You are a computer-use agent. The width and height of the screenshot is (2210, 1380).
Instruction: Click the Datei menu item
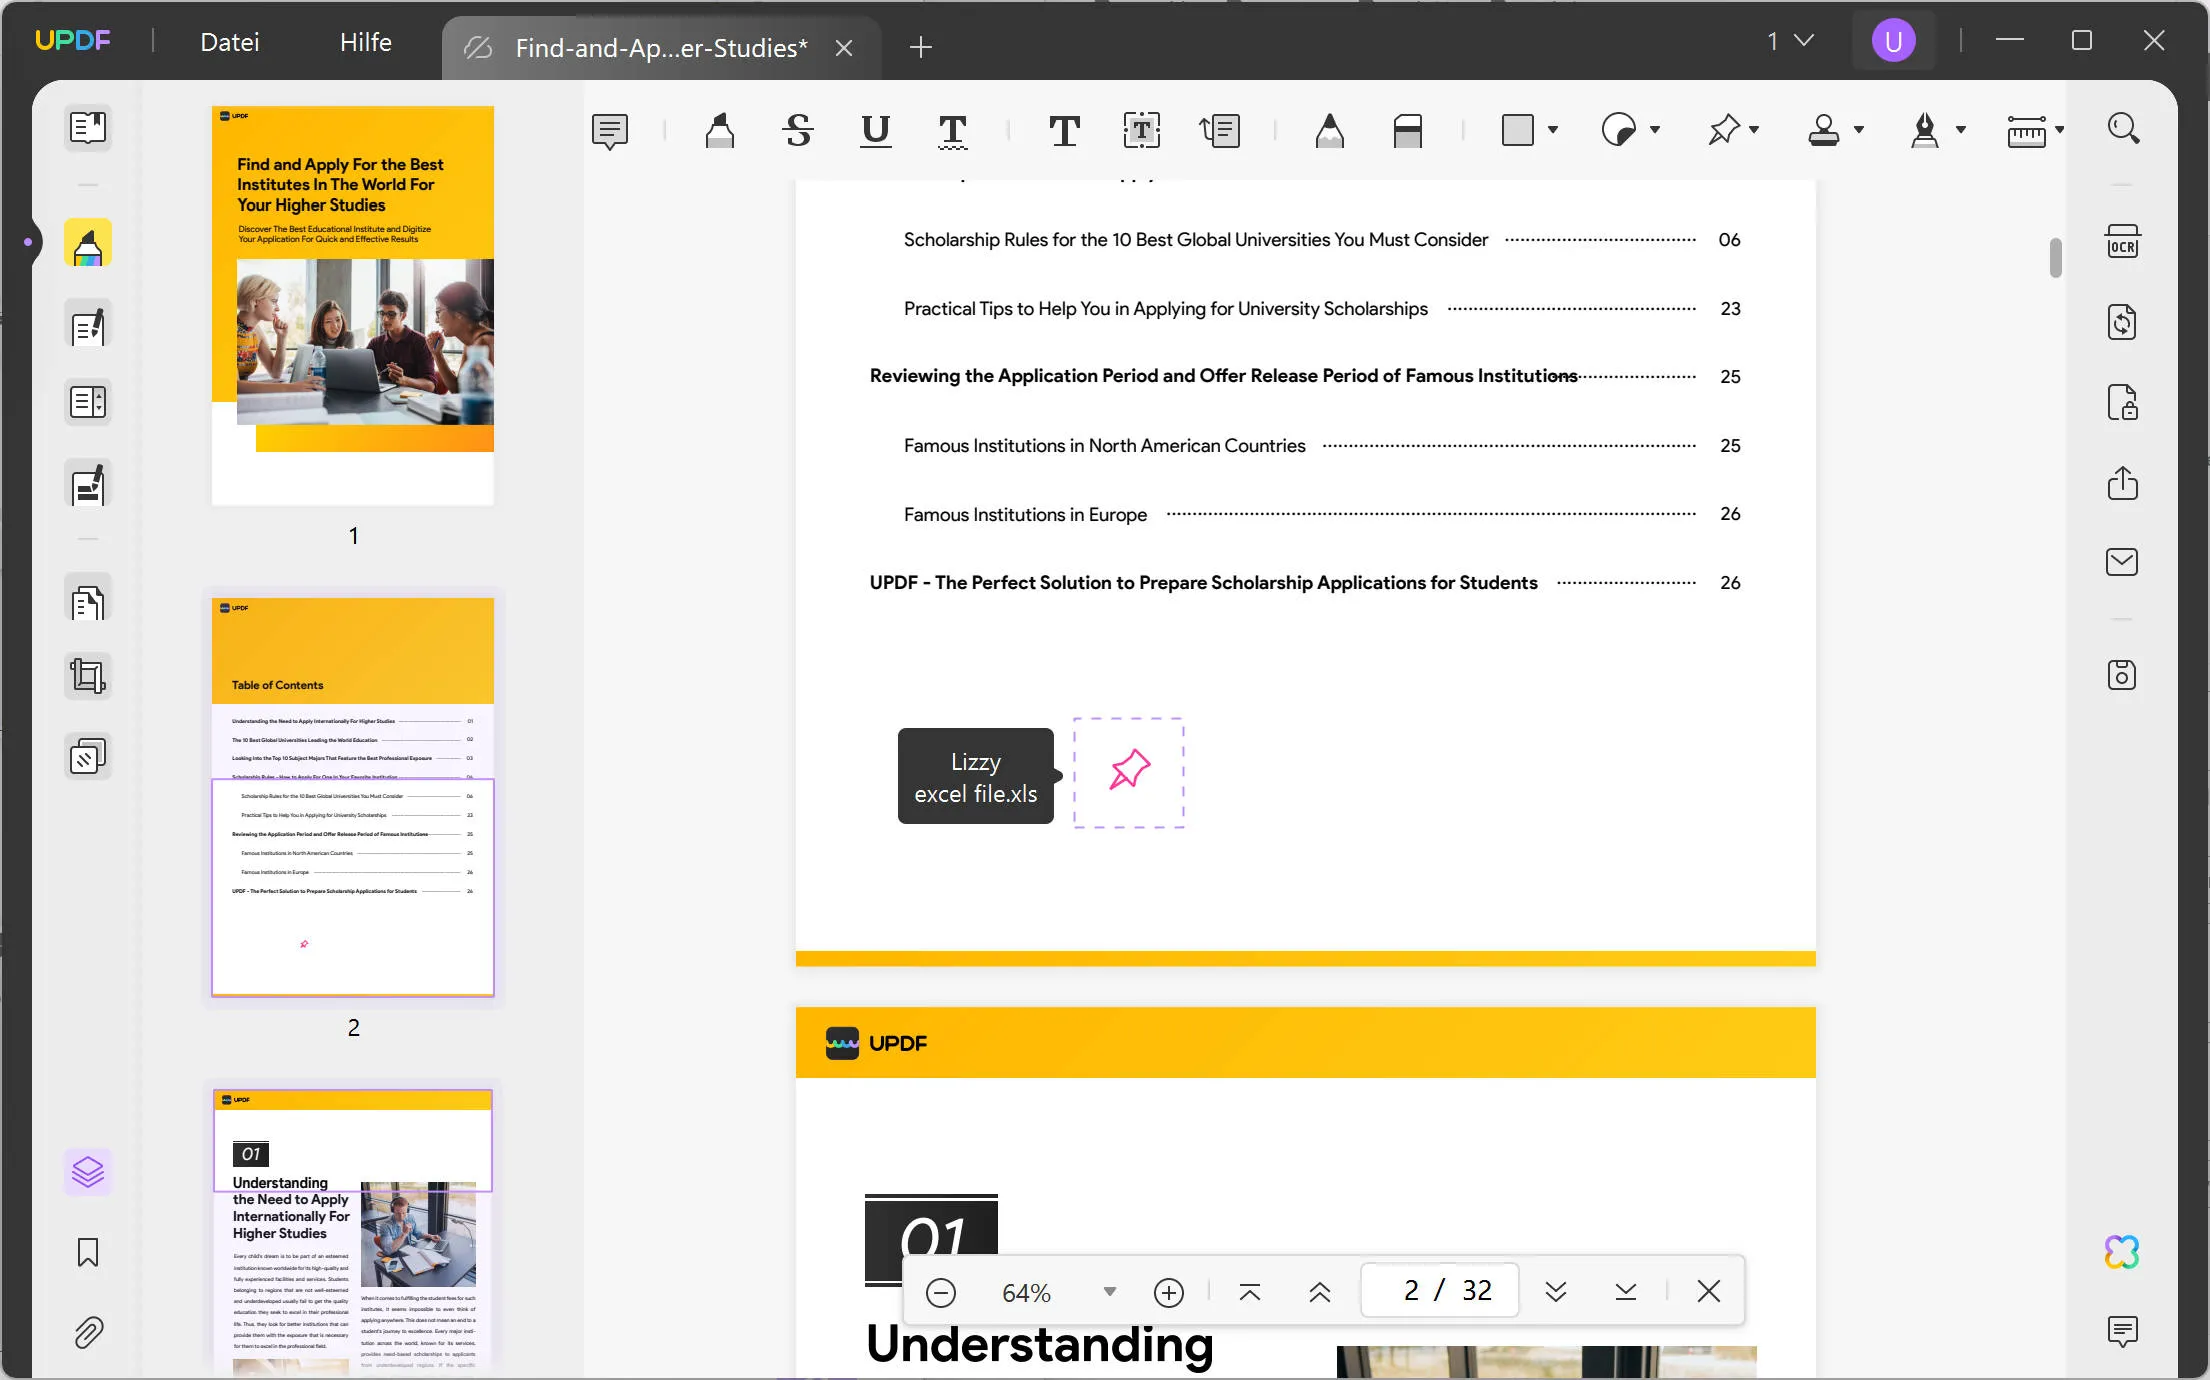229,41
